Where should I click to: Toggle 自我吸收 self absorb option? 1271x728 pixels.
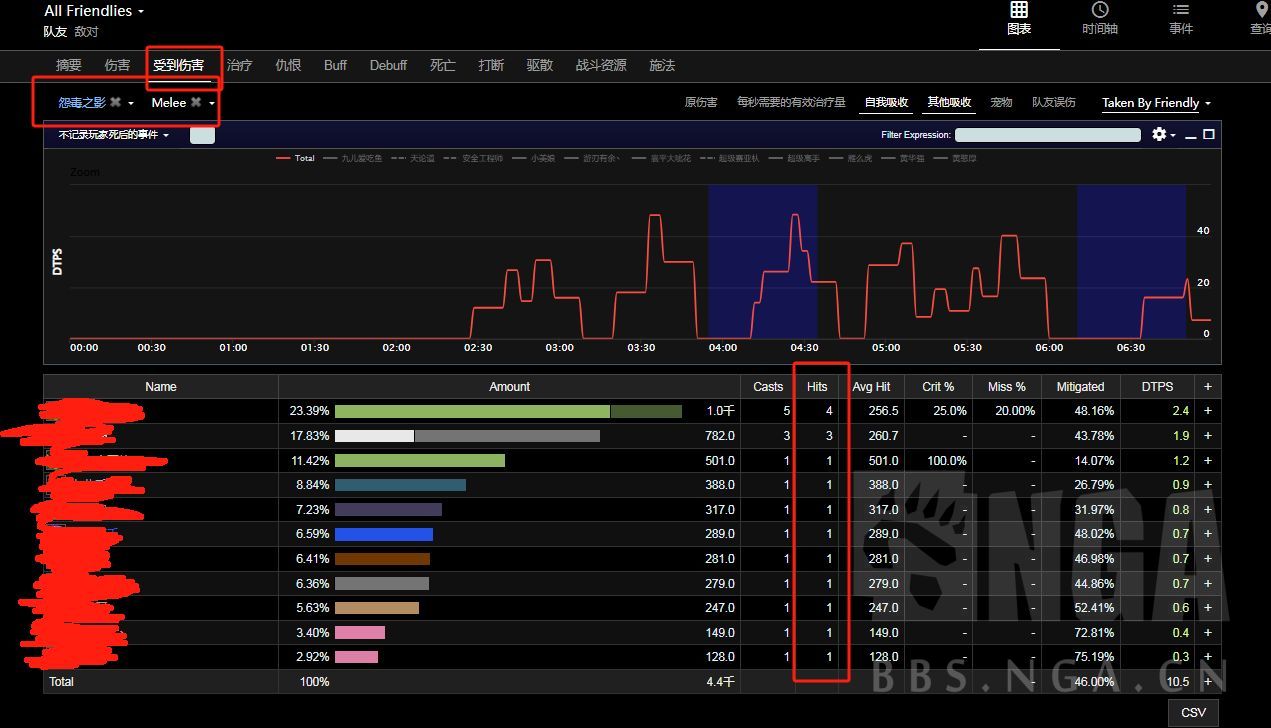(x=886, y=103)
